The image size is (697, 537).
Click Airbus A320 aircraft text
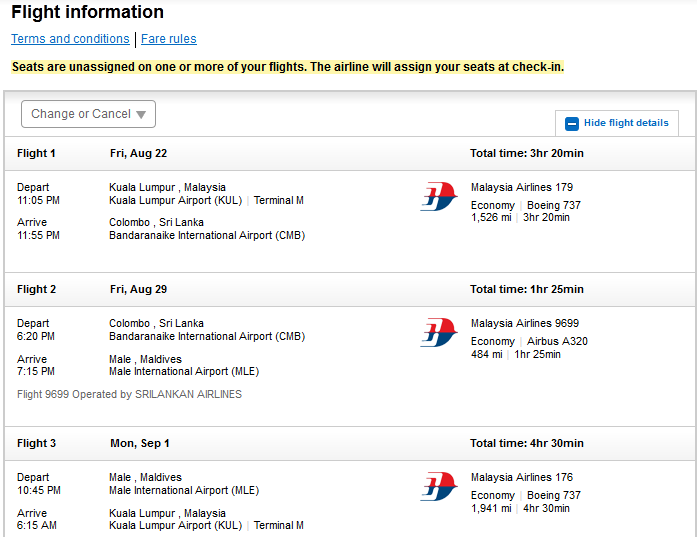[557, 341]
